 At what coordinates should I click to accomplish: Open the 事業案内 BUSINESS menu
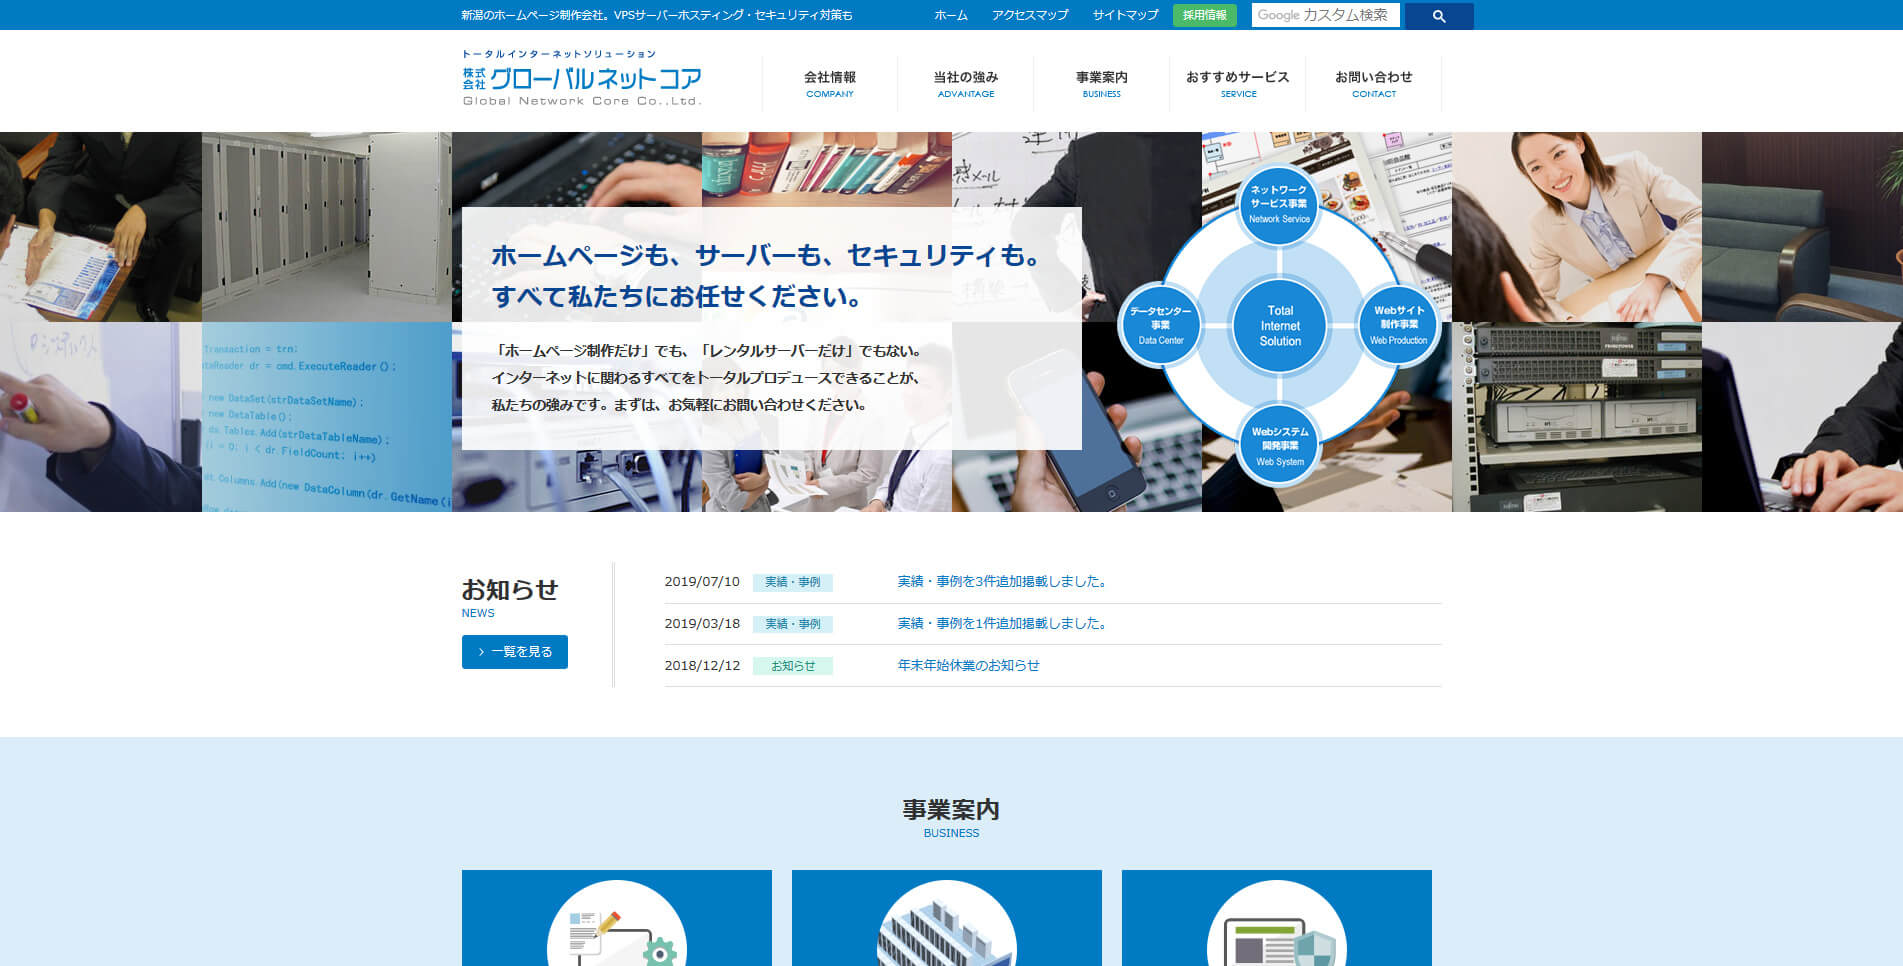1102,84
